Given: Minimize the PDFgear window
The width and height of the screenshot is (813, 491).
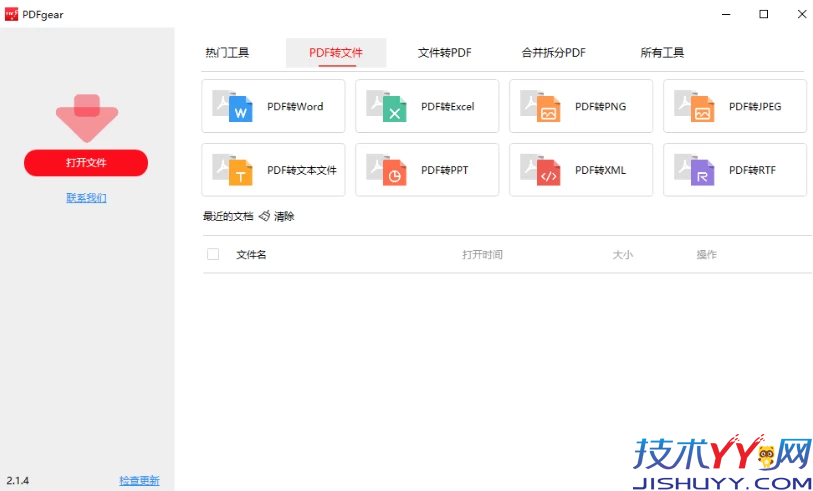Looking at the screenshot, I should [x=728, y=14].
